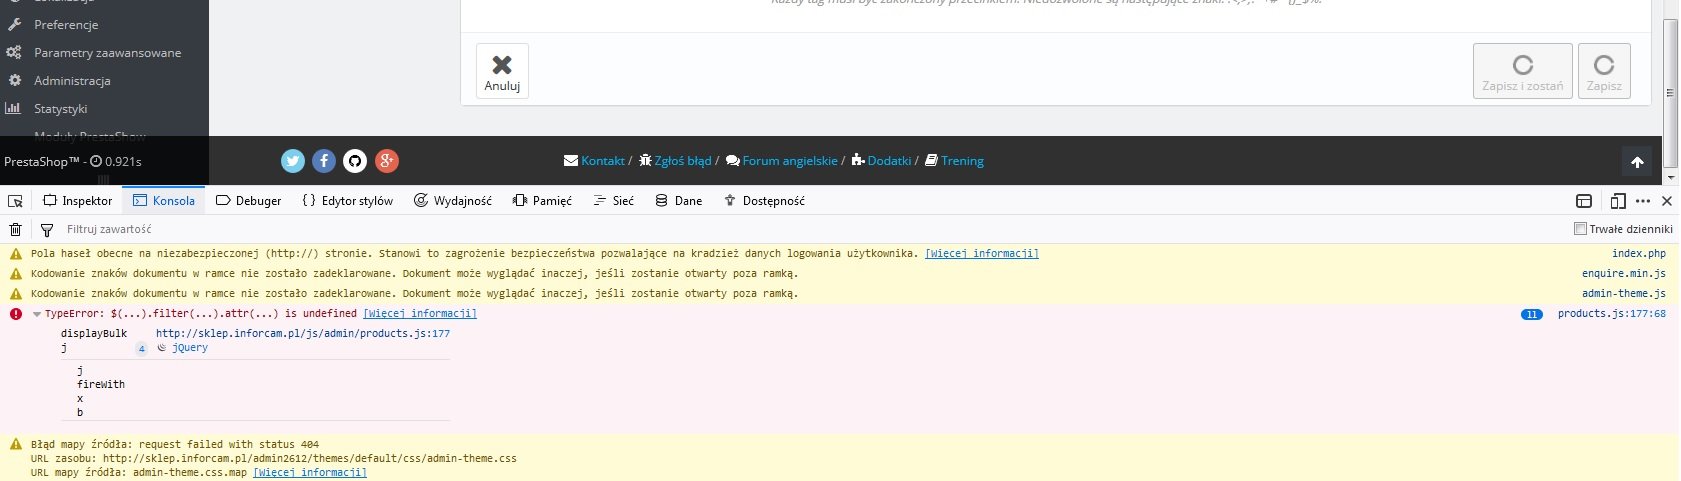
Task: Activate the element picker in devtools
Action: pos(15,201)
